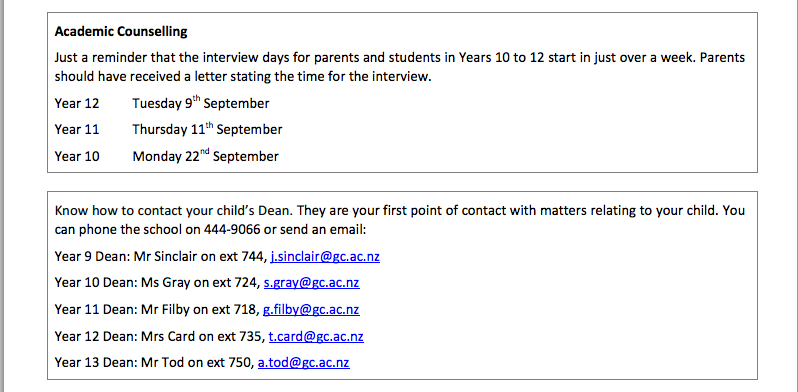Open the s.gray@gc.ac.nz email link
798x392 pixels.
(311, 283)
